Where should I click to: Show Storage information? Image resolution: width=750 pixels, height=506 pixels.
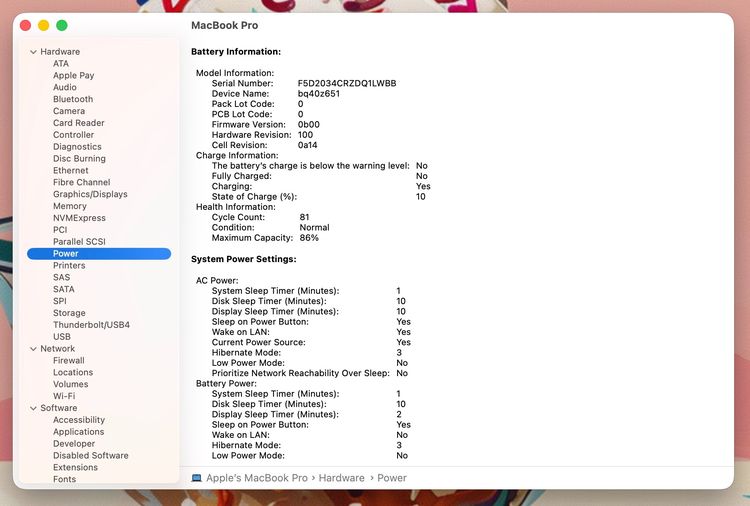(69, 313)
